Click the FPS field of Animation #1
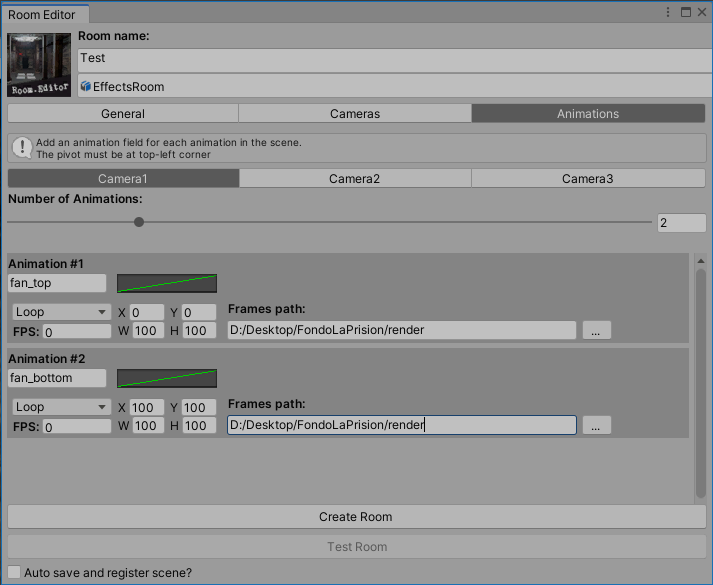This screenshot has width=713, height=585. (77, 331)
